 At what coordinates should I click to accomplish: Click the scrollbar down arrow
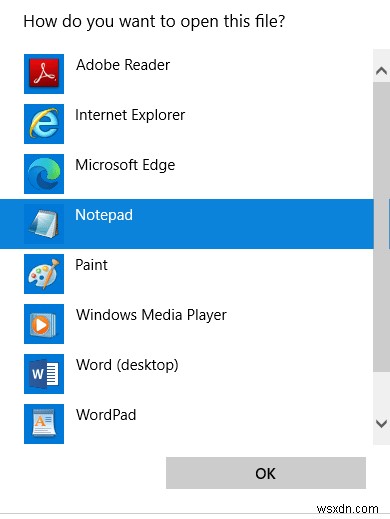381,424
